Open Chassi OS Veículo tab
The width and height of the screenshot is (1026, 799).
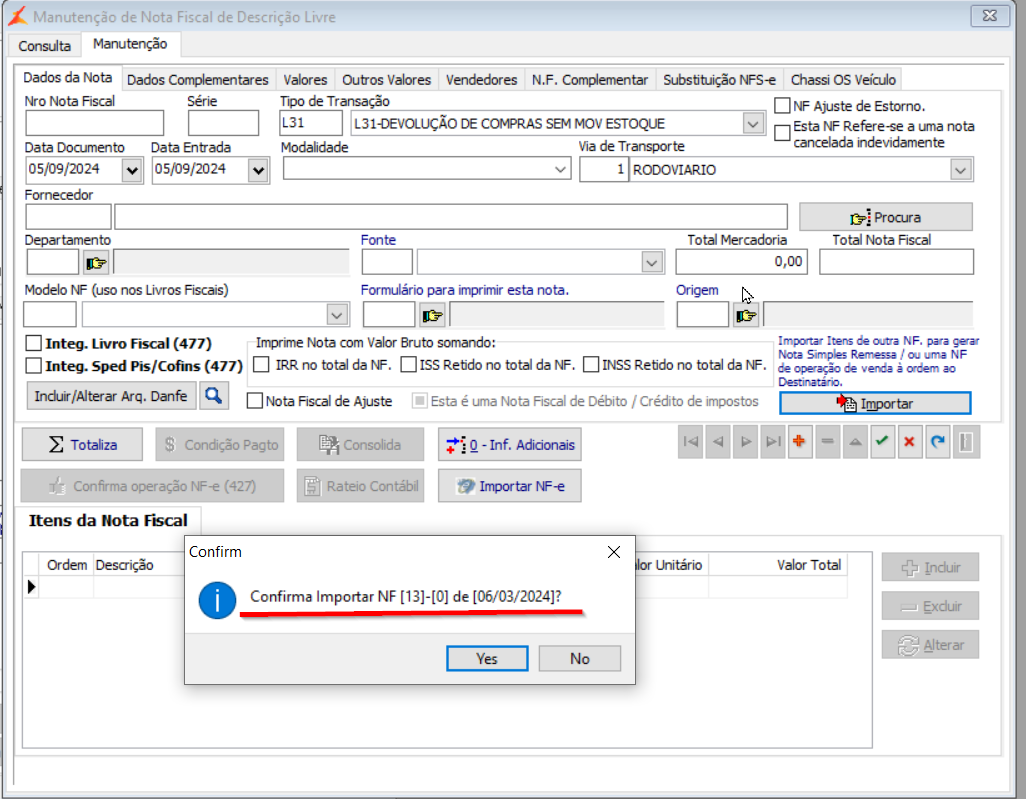[x=843, y=80]
